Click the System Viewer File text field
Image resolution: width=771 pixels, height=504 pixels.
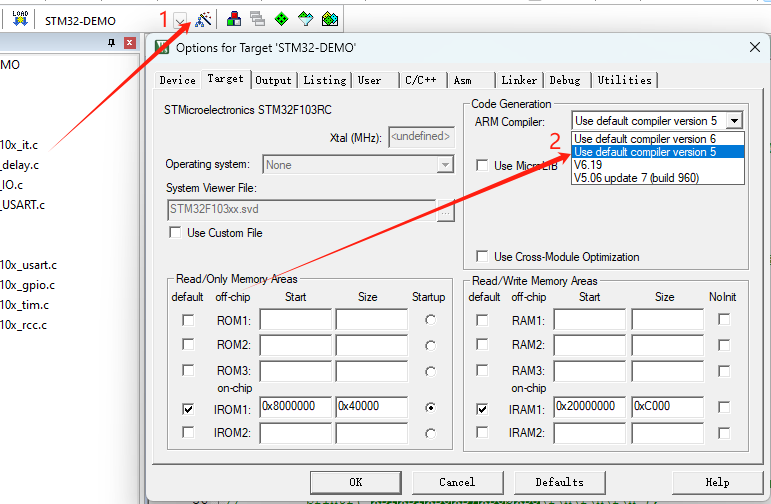coord(301,209)
